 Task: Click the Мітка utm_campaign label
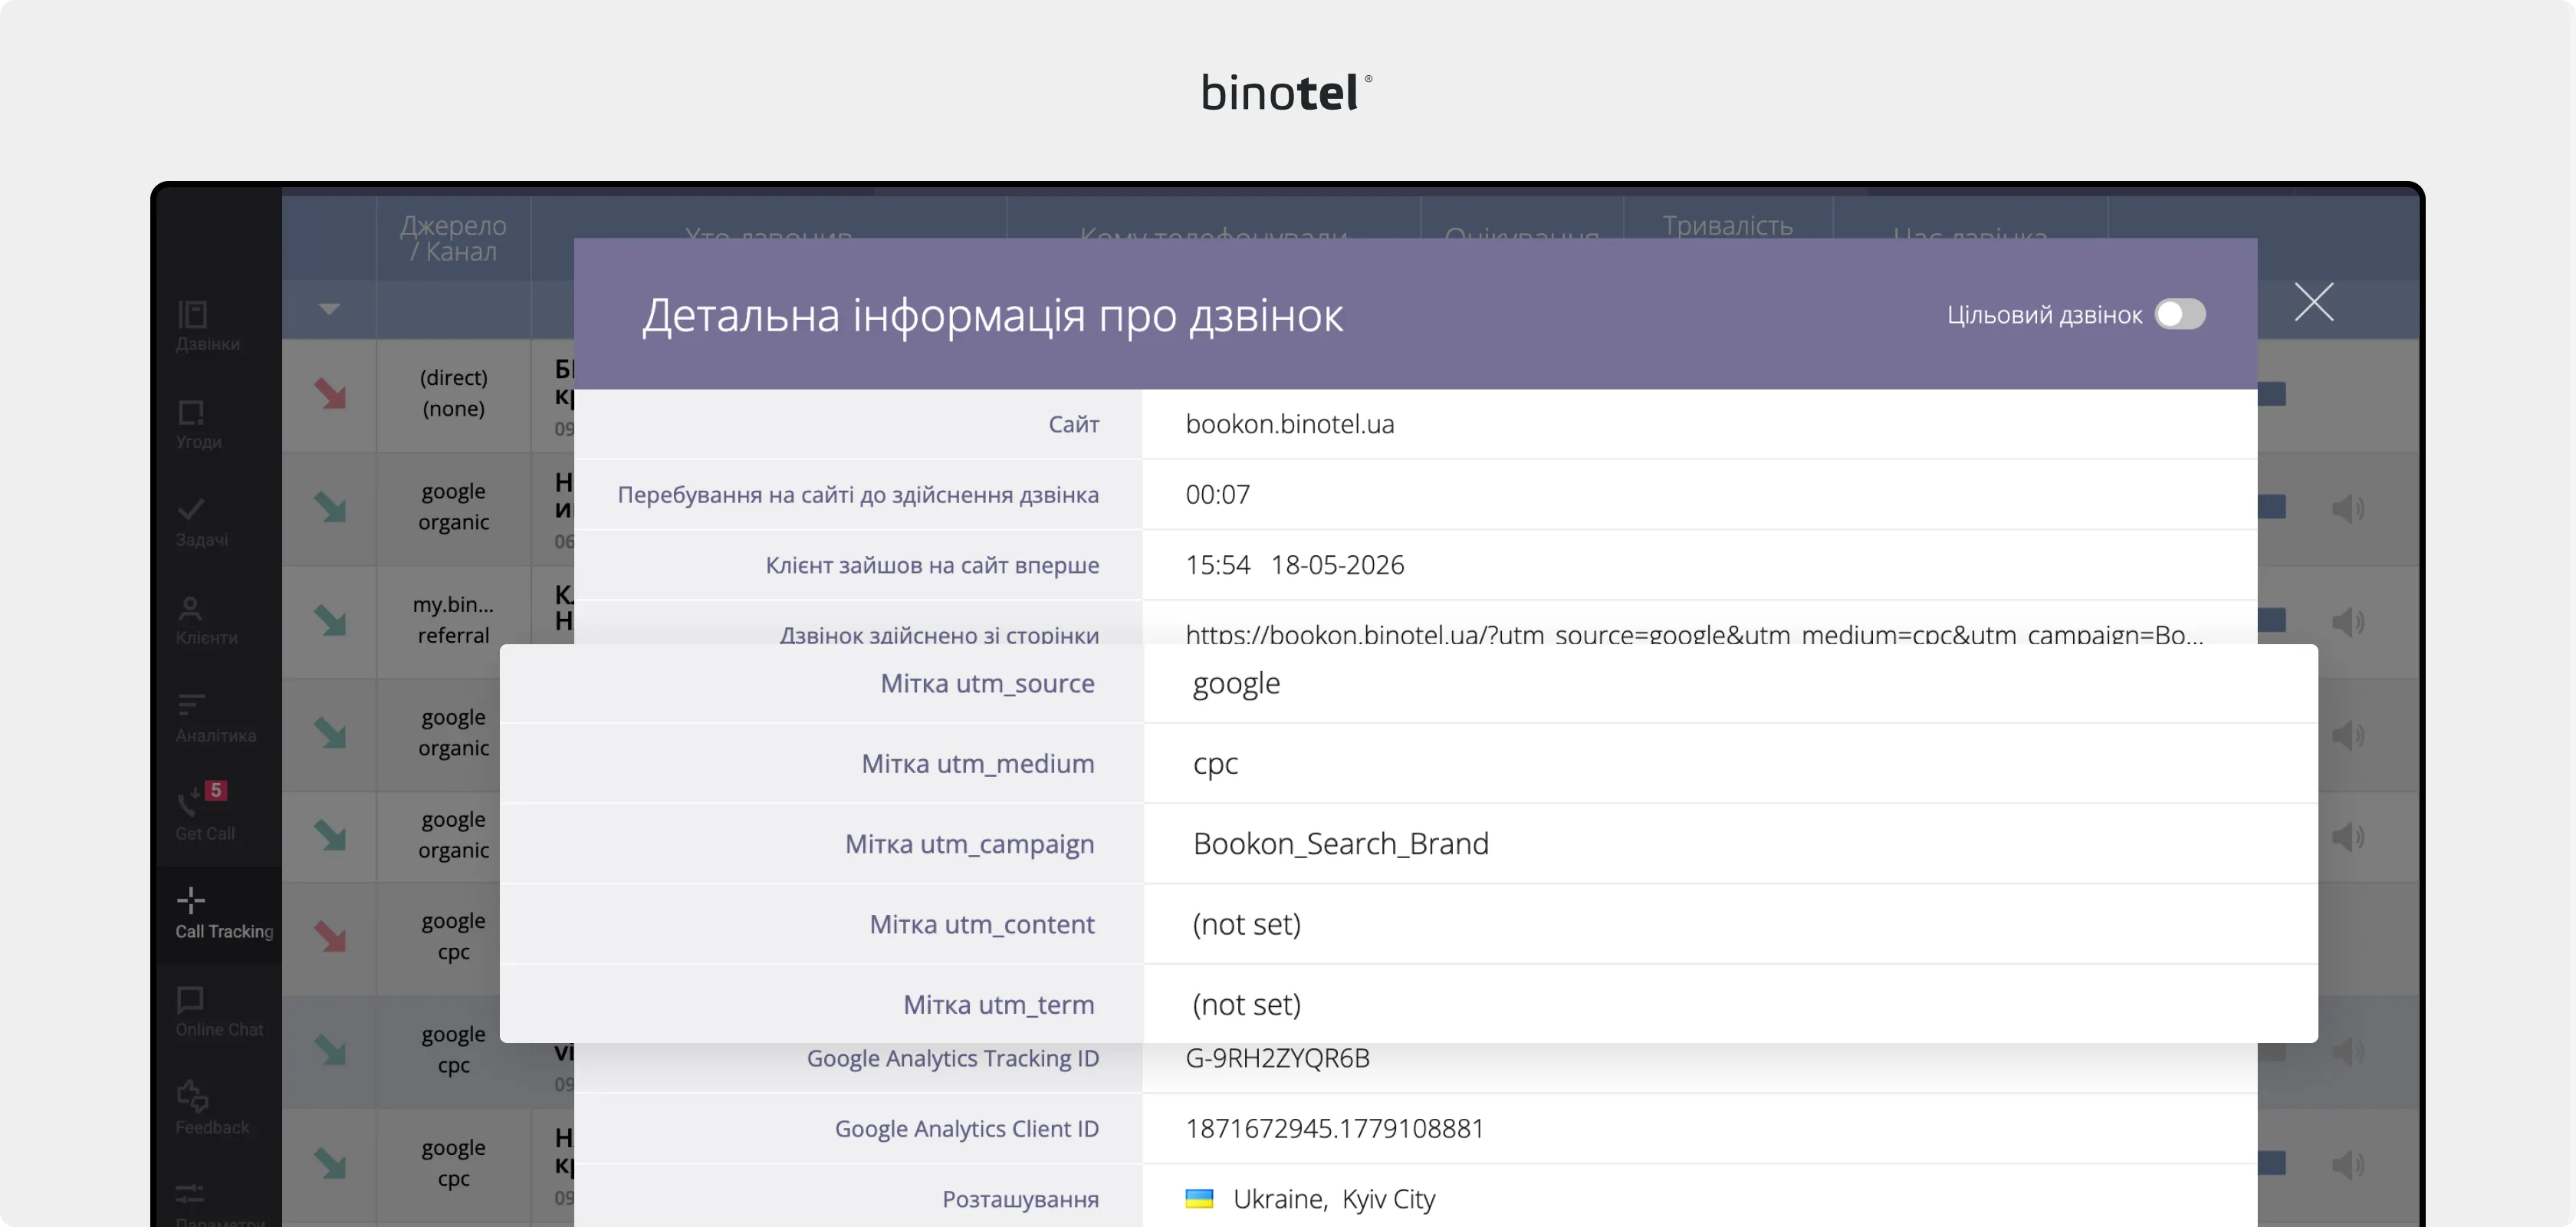point(969,844)
